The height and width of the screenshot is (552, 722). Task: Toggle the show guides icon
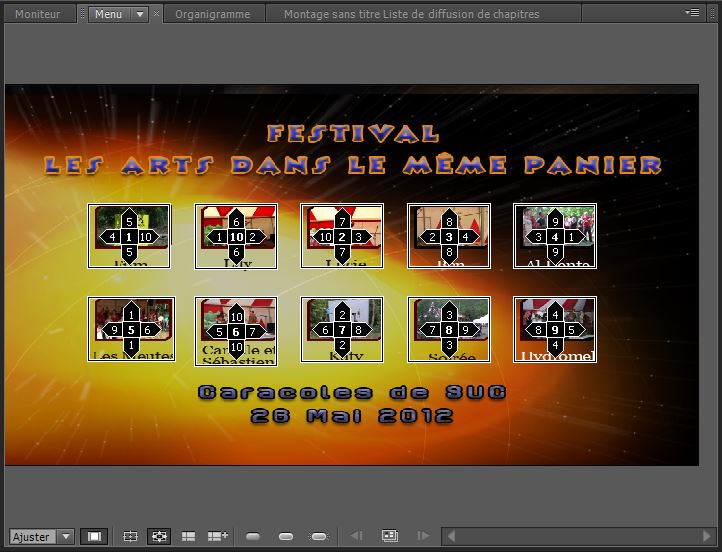click(x=188, y=537)
